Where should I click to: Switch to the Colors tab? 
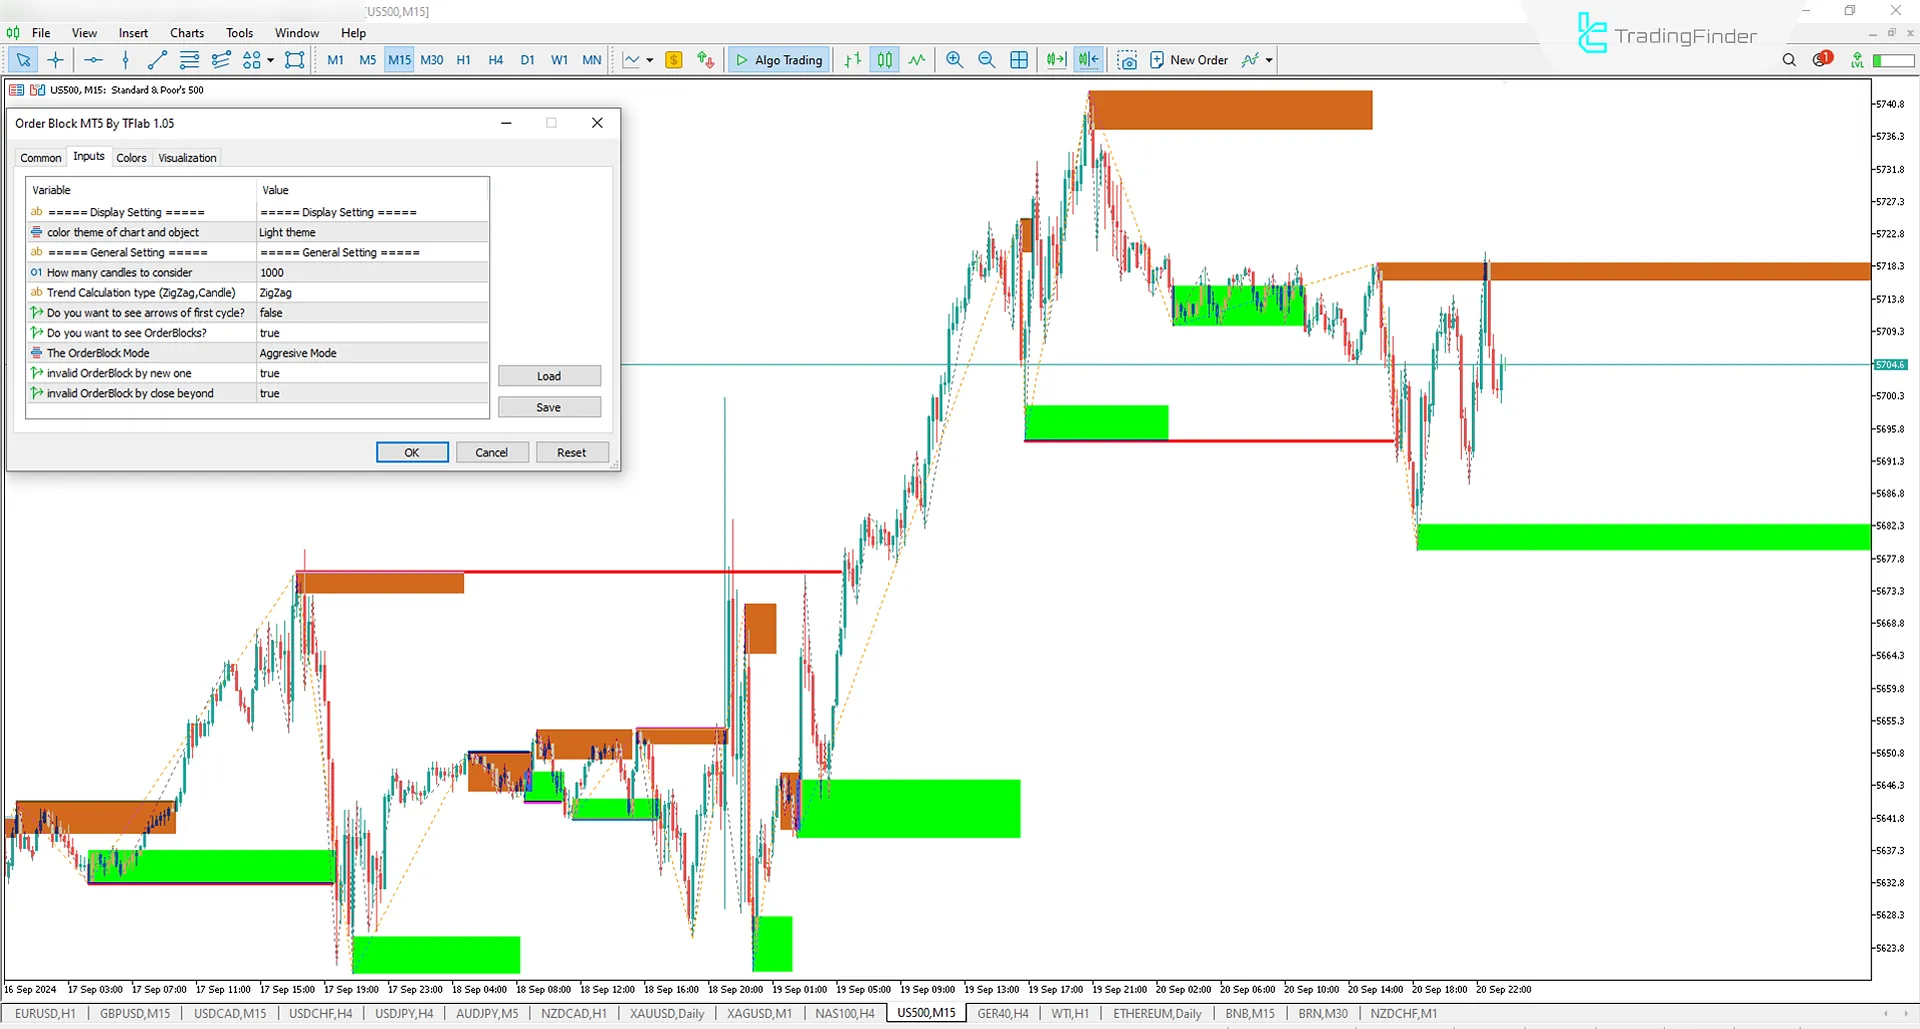point(131,158)
